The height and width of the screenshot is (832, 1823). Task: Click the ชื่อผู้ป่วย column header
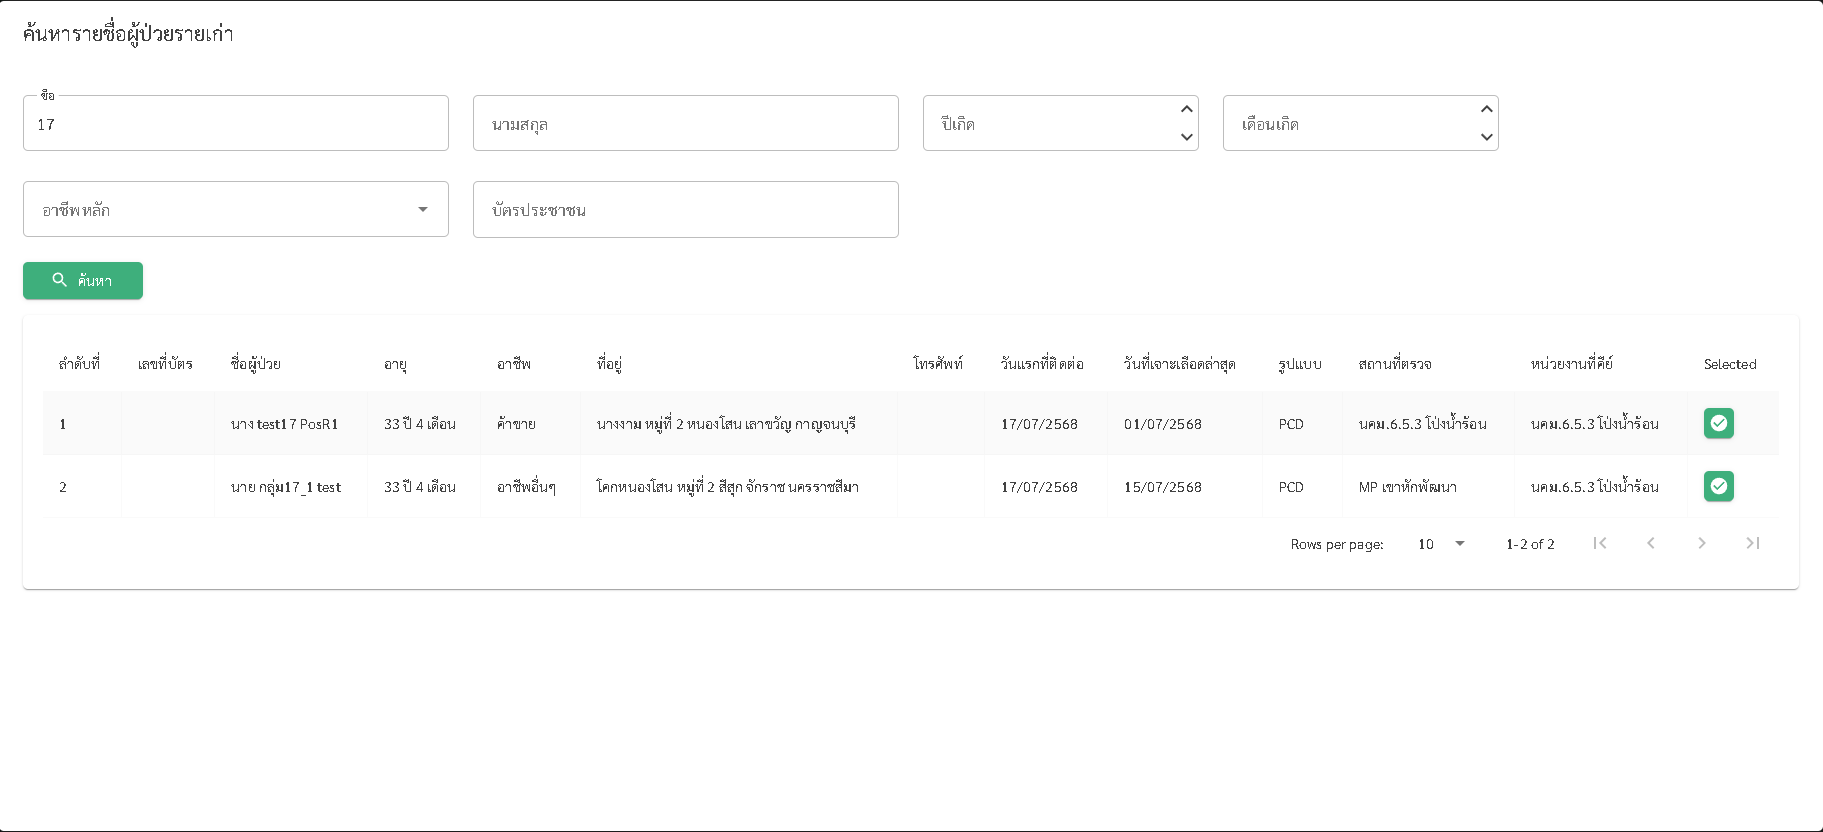[255, 364]
